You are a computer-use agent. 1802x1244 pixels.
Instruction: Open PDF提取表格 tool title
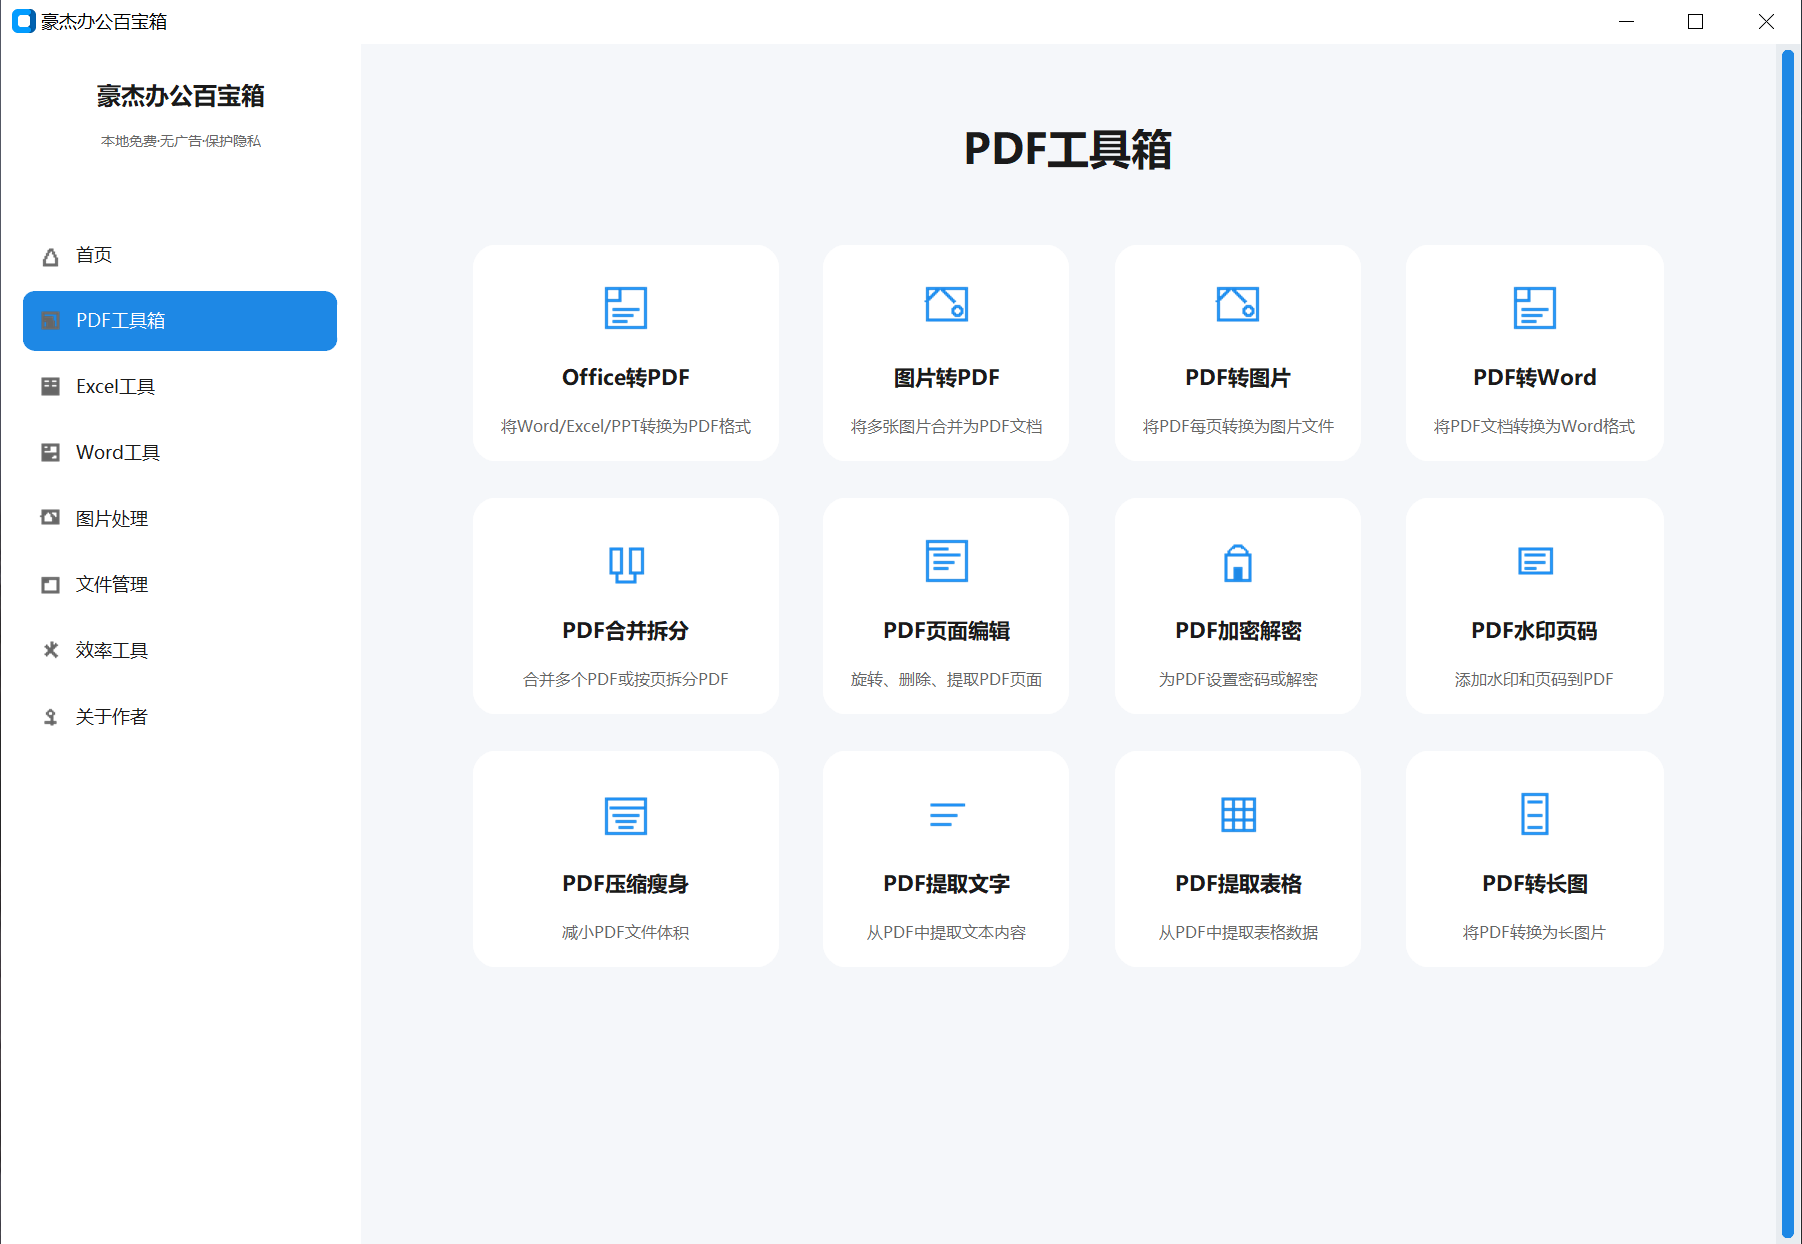1237,883
